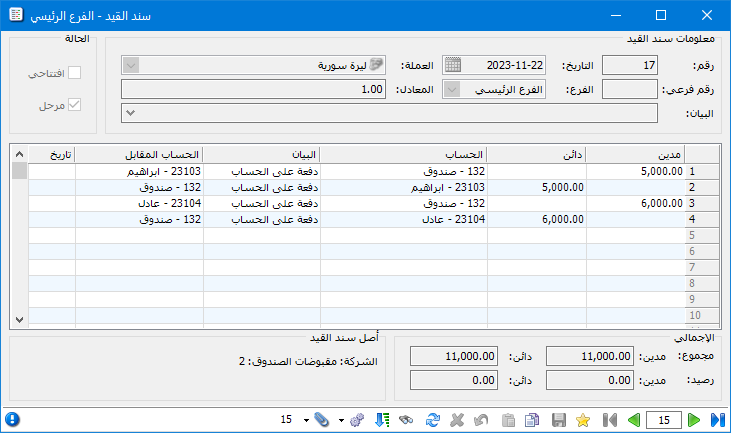731x433 pixels.
Task: Click the مدين column header
Action: click(x=635, y=154)
